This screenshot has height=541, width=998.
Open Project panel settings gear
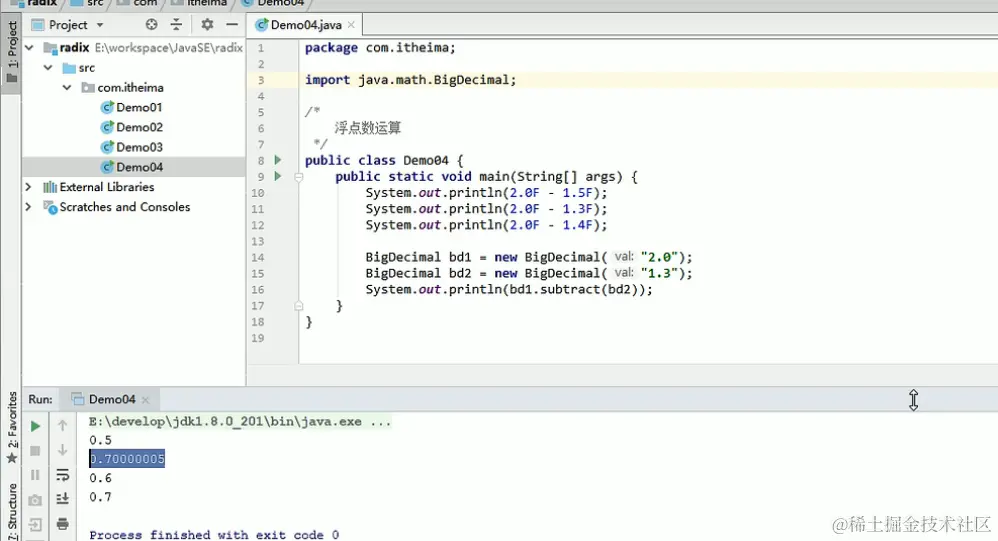pos(207,25)
